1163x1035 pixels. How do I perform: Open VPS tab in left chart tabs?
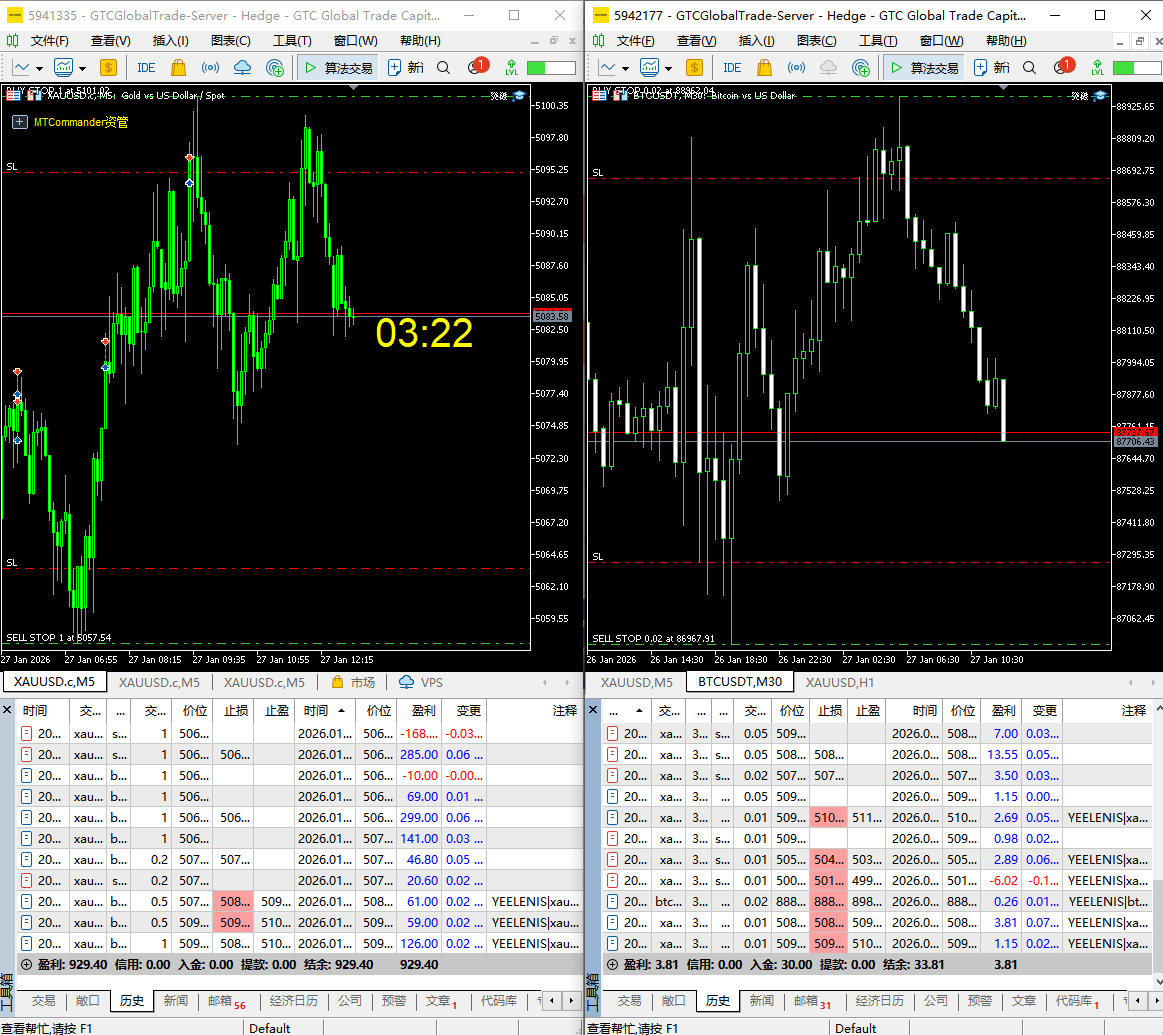421,682
